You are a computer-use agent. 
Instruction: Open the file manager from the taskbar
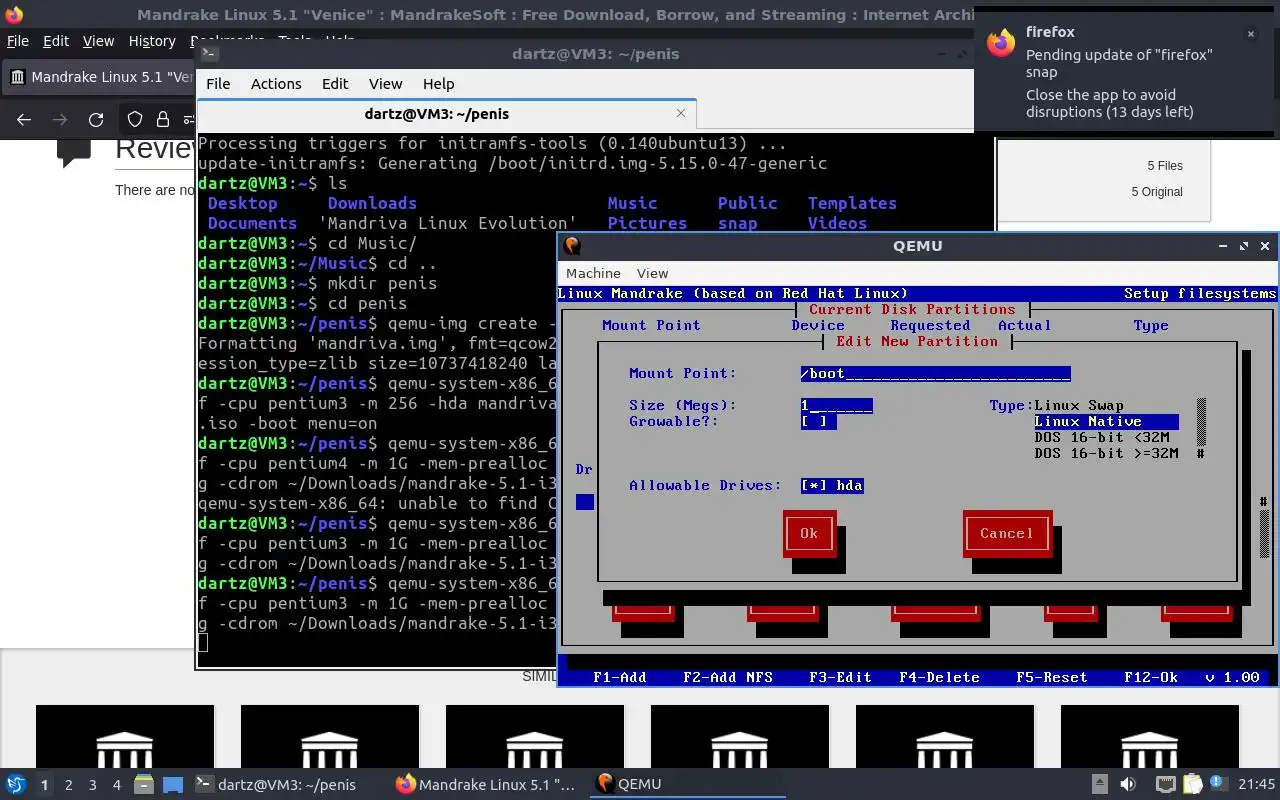pos(143,784)
